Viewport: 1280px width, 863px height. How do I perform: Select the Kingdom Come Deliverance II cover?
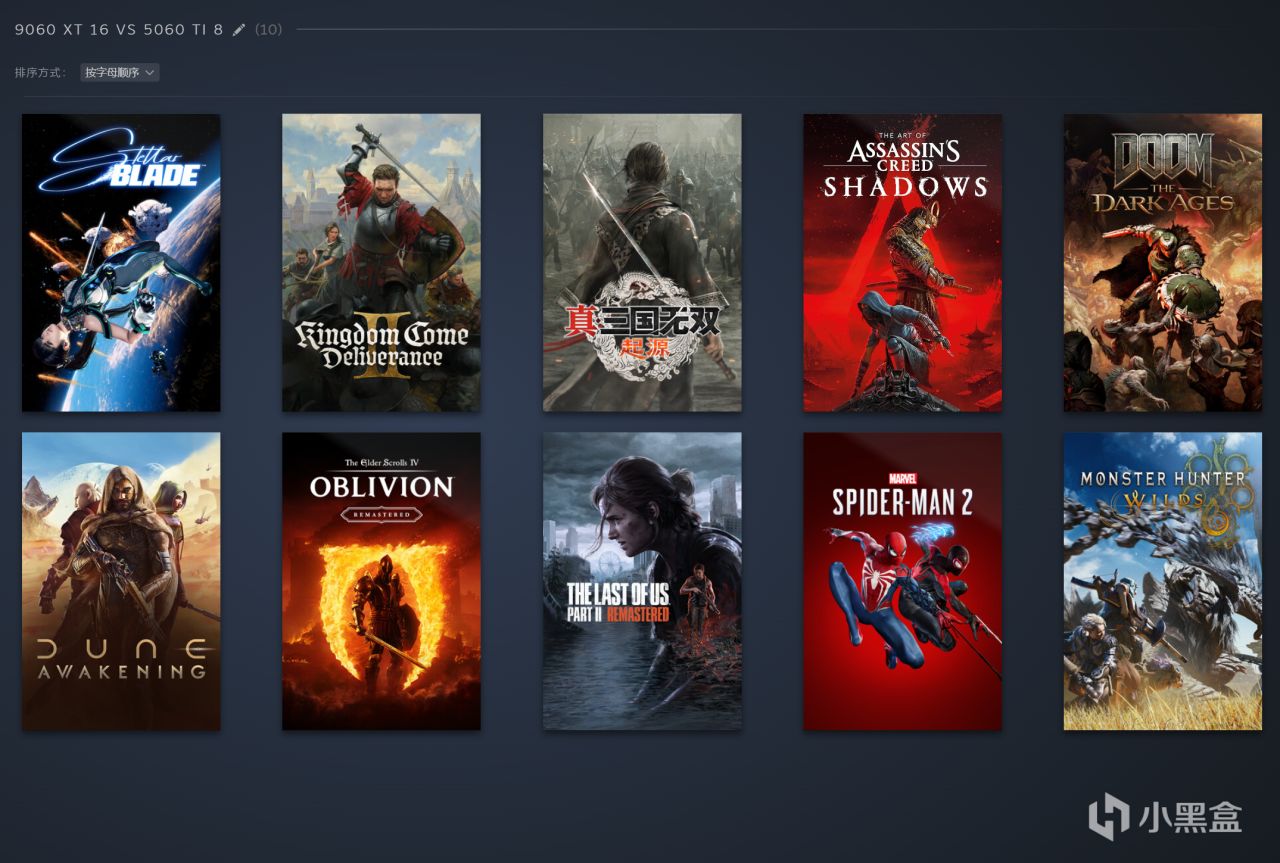click(x=381, y=262)
